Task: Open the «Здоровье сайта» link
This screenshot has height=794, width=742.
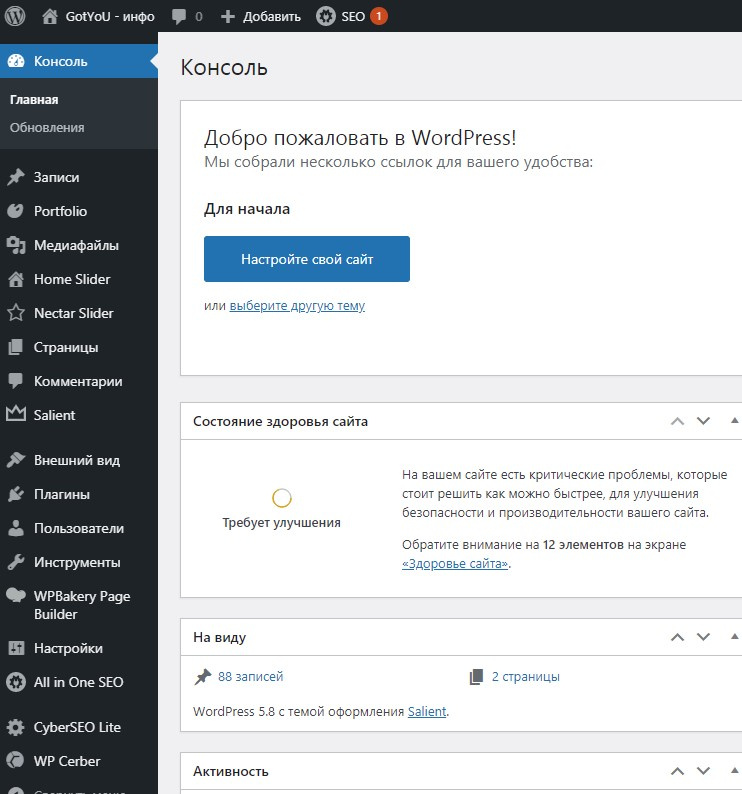Action: pos(455,564)
